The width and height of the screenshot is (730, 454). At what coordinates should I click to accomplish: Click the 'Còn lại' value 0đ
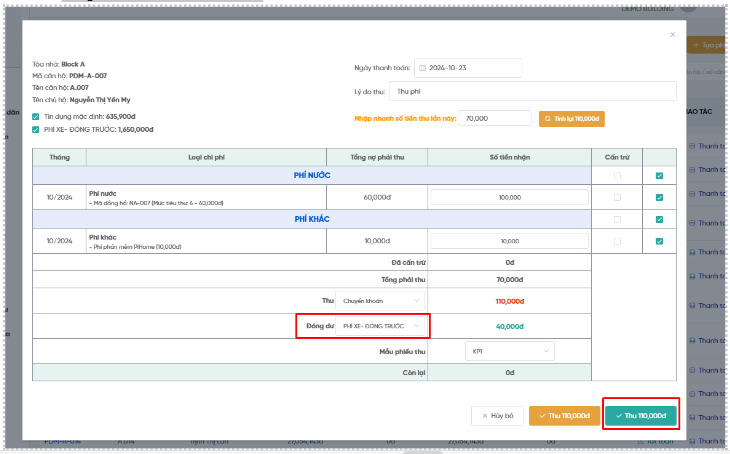[x=509, y=373]
